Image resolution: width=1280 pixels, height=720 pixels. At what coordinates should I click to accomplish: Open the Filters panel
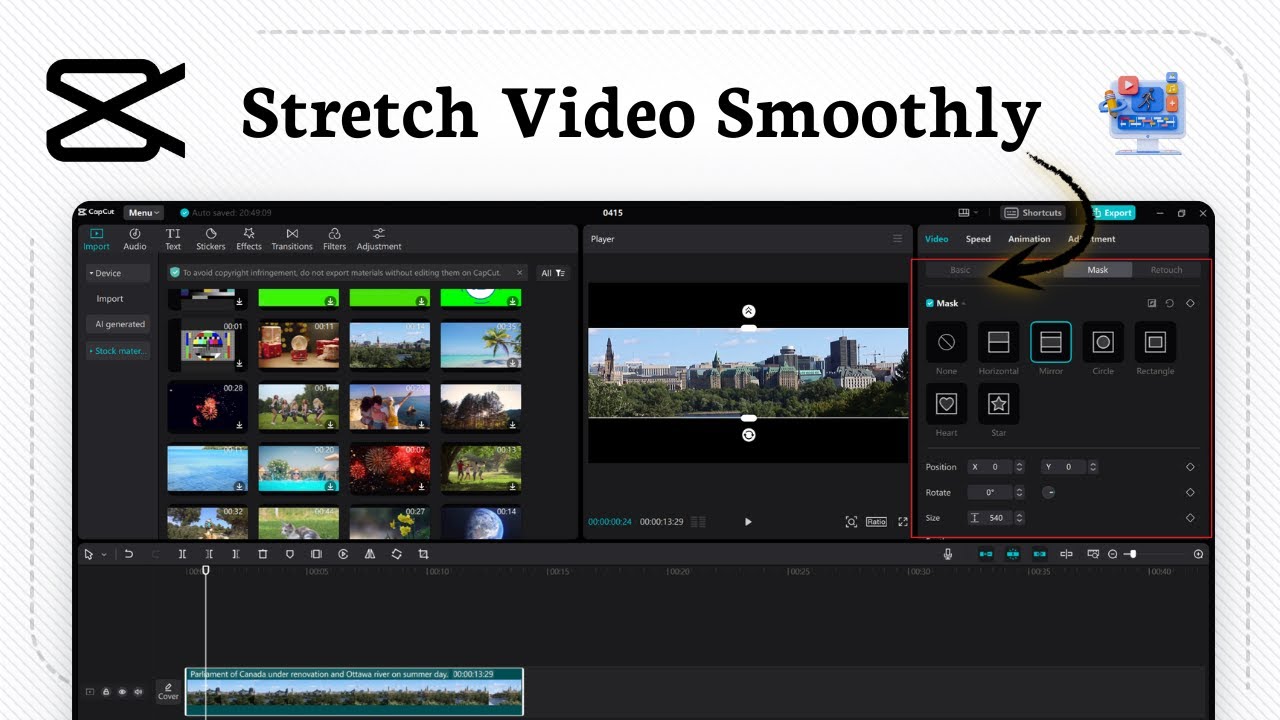point(334,239)
